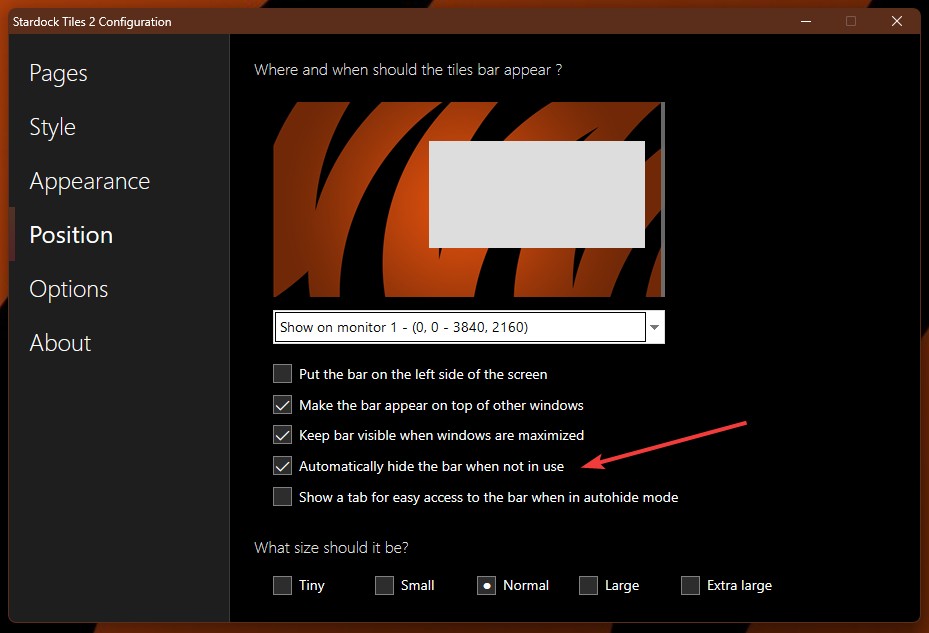Choose the Small bar size
This screenshot has width=929, height=633.
(385, 585)
